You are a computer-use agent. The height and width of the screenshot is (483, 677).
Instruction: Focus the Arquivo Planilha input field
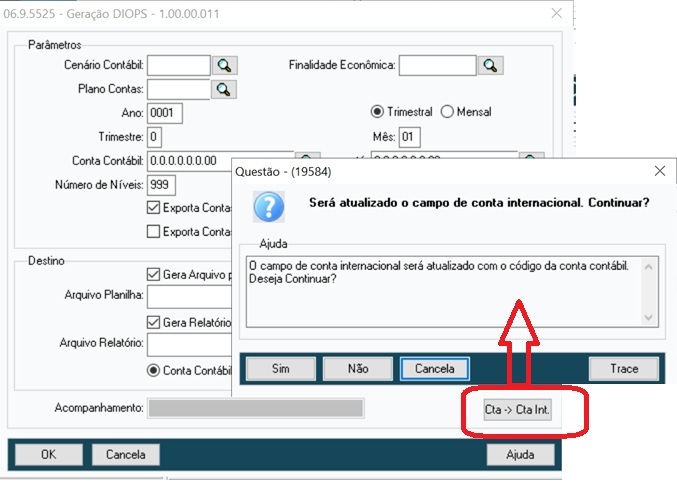click(190, 297)
